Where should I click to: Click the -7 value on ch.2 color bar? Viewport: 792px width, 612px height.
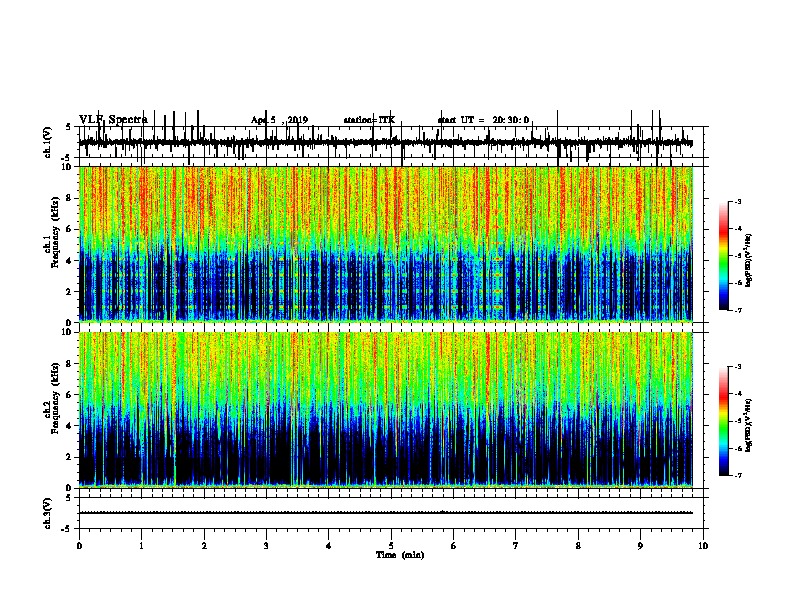(737, 475)
